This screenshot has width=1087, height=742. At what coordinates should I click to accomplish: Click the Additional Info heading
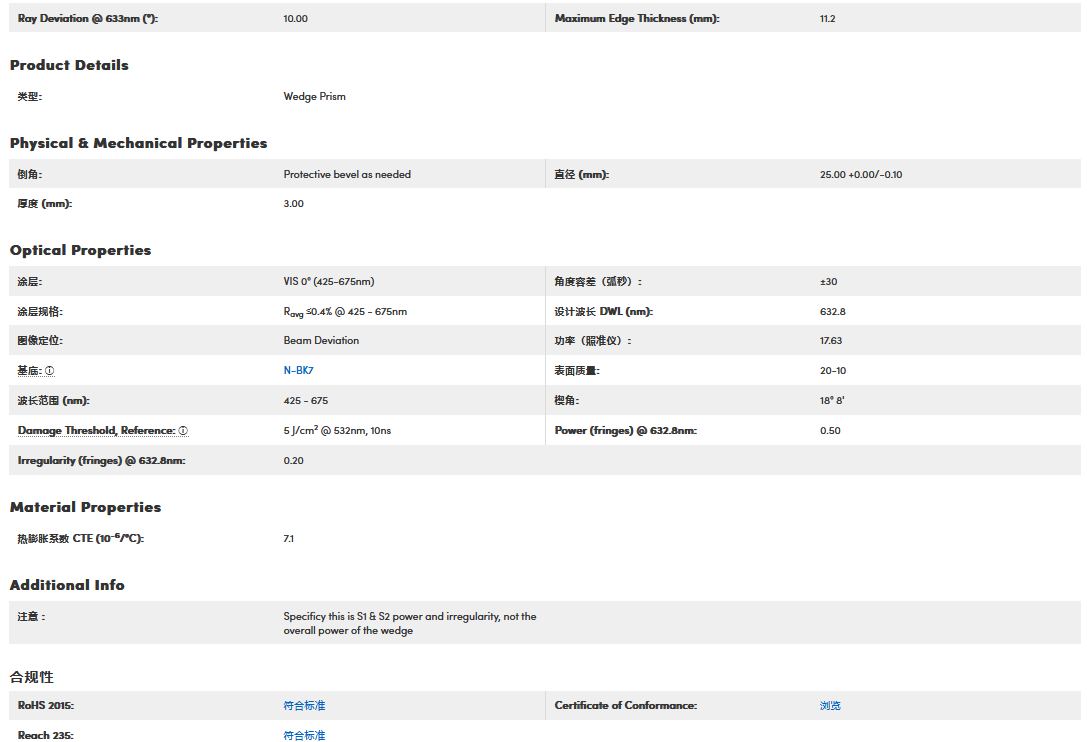coord(67,585)
